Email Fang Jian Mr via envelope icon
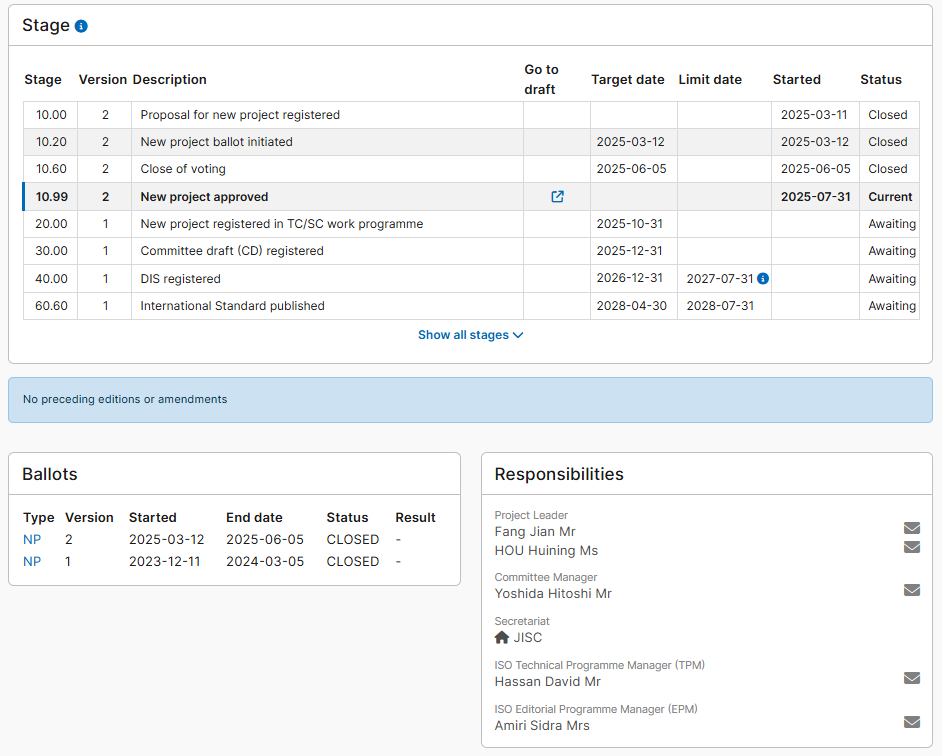This screenshot has width=942, height=756. [x=912, y=528]
